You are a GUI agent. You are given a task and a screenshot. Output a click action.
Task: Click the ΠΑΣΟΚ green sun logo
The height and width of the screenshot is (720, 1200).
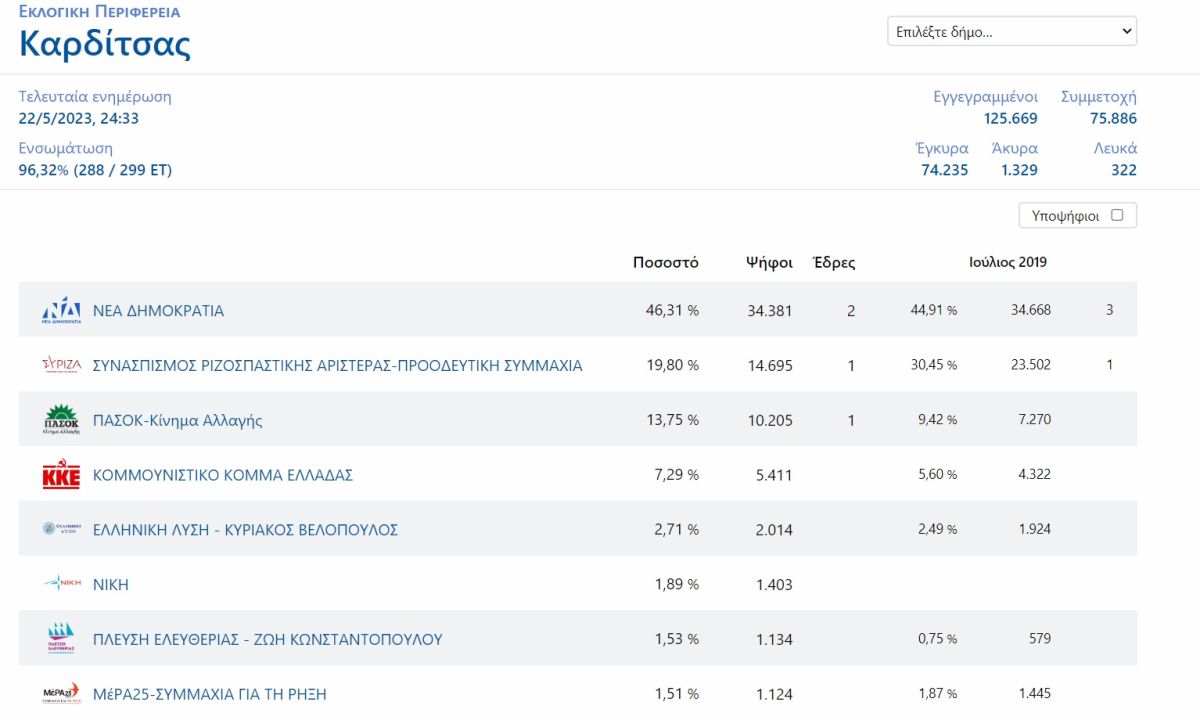[61, 420]
